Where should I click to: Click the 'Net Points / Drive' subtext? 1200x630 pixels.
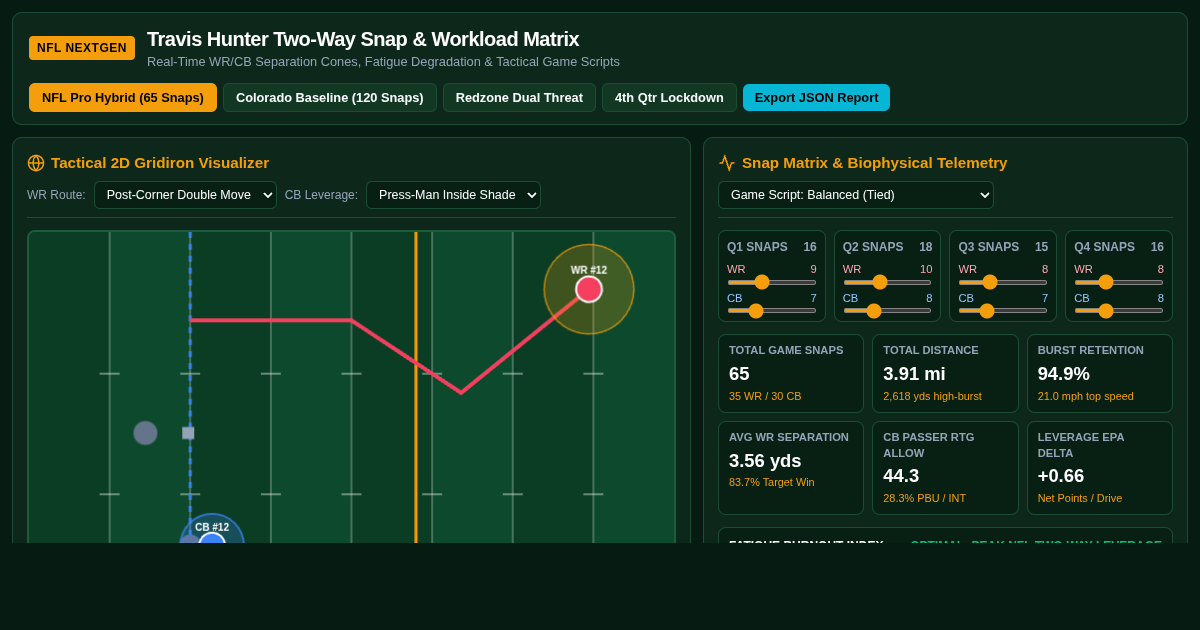coord(1080,498)
